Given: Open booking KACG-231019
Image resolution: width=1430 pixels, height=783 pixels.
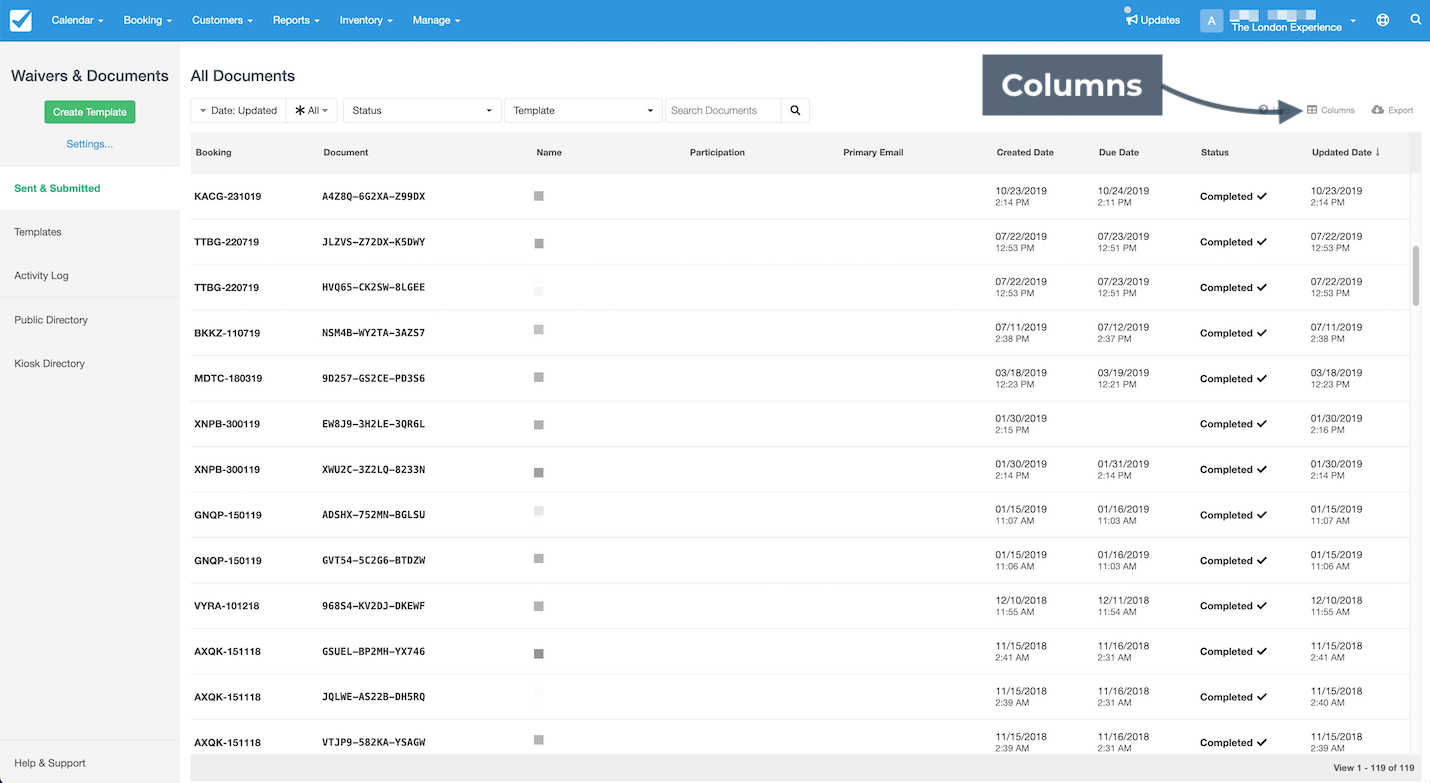Looking at the screenshot, I should [227, 196].
